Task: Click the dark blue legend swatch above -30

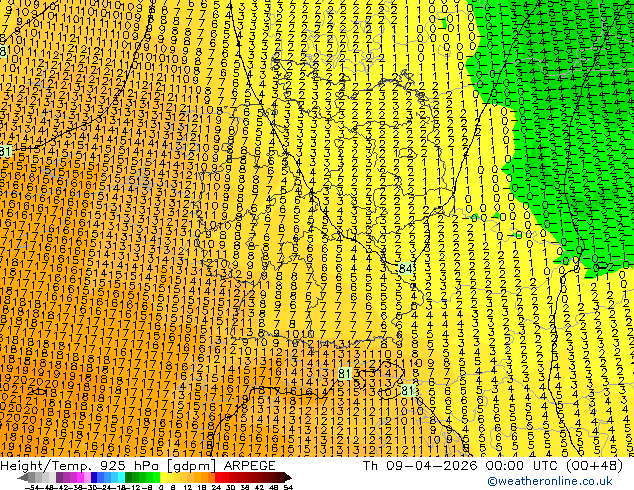Action: point(94,477)
